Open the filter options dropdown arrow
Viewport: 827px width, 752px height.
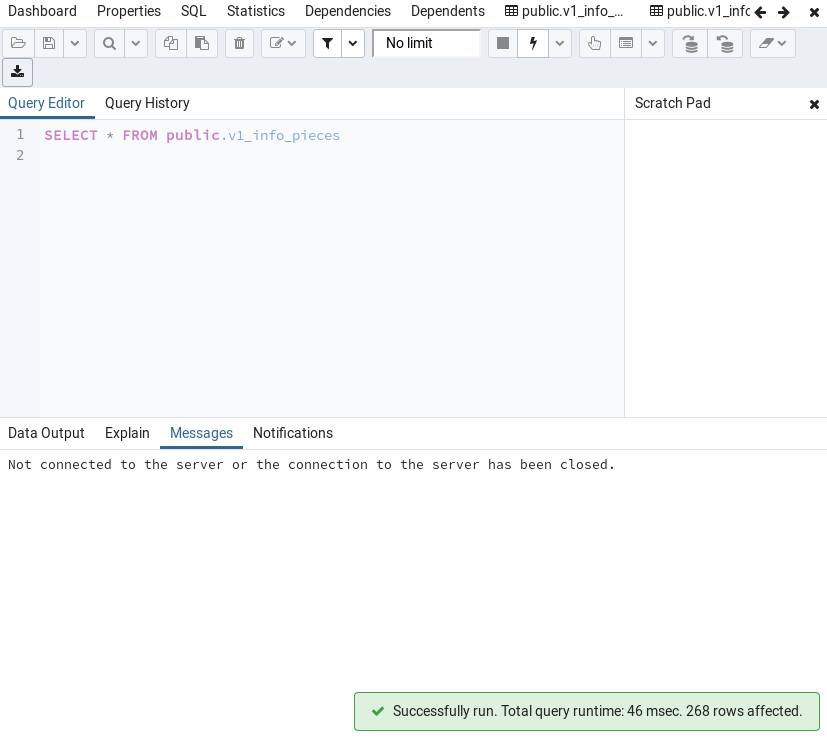click(353, 43)
